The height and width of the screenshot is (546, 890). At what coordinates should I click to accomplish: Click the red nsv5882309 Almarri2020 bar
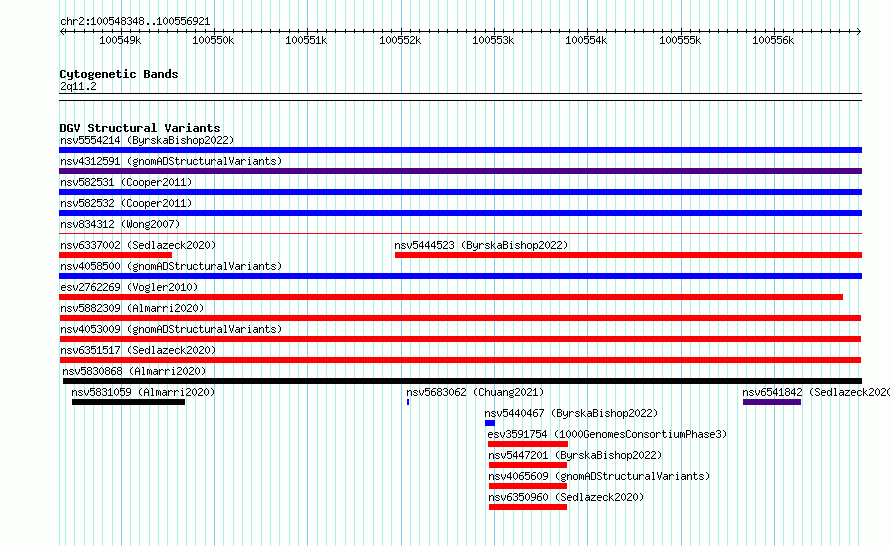tap(460, 318)
